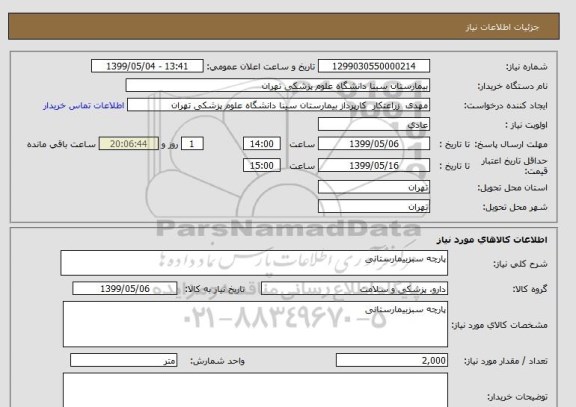Click the شماره نیاز field 1299030550000214
Image resolution: width=576 pixels, height=407 pixels.
374,66
